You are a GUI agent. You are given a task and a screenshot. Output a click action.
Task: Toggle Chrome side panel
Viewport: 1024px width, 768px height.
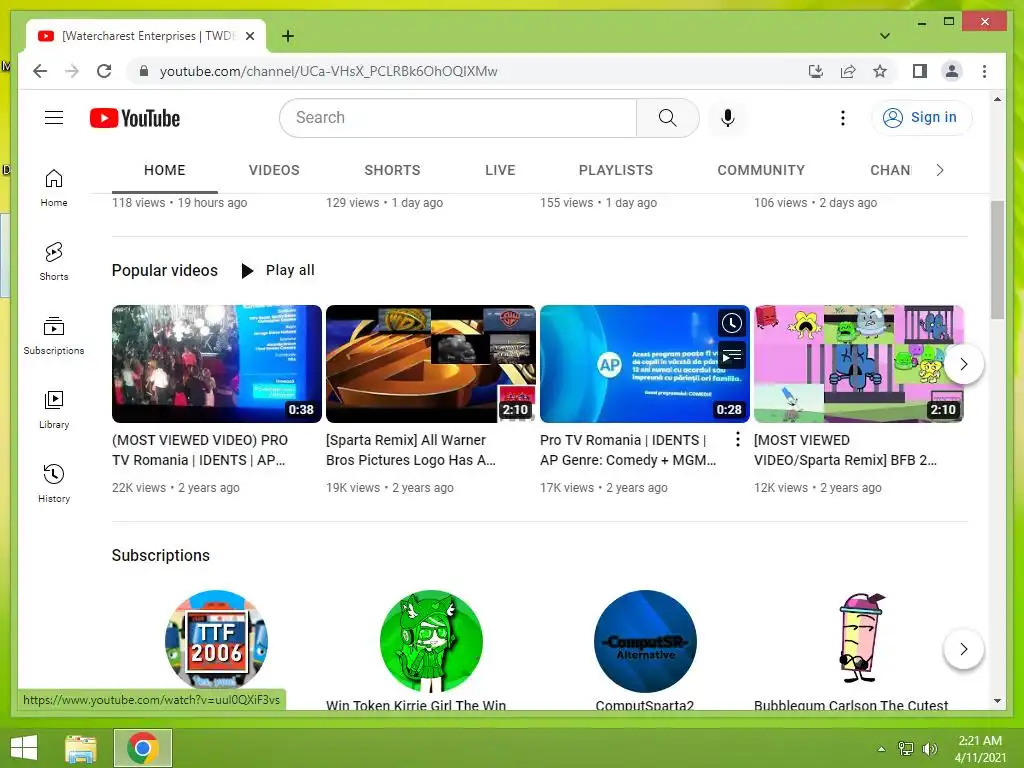click(x=920, y=71)
